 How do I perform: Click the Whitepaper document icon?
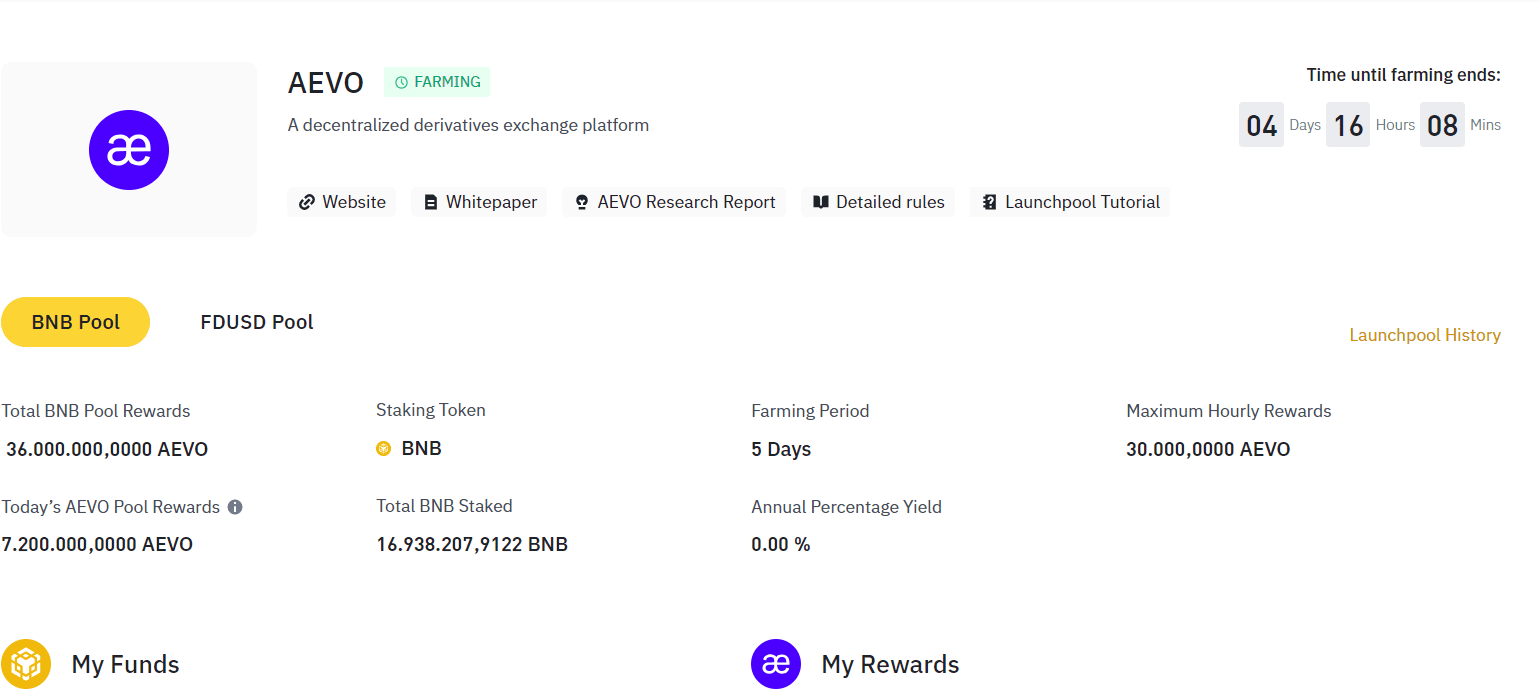[432, 202]
